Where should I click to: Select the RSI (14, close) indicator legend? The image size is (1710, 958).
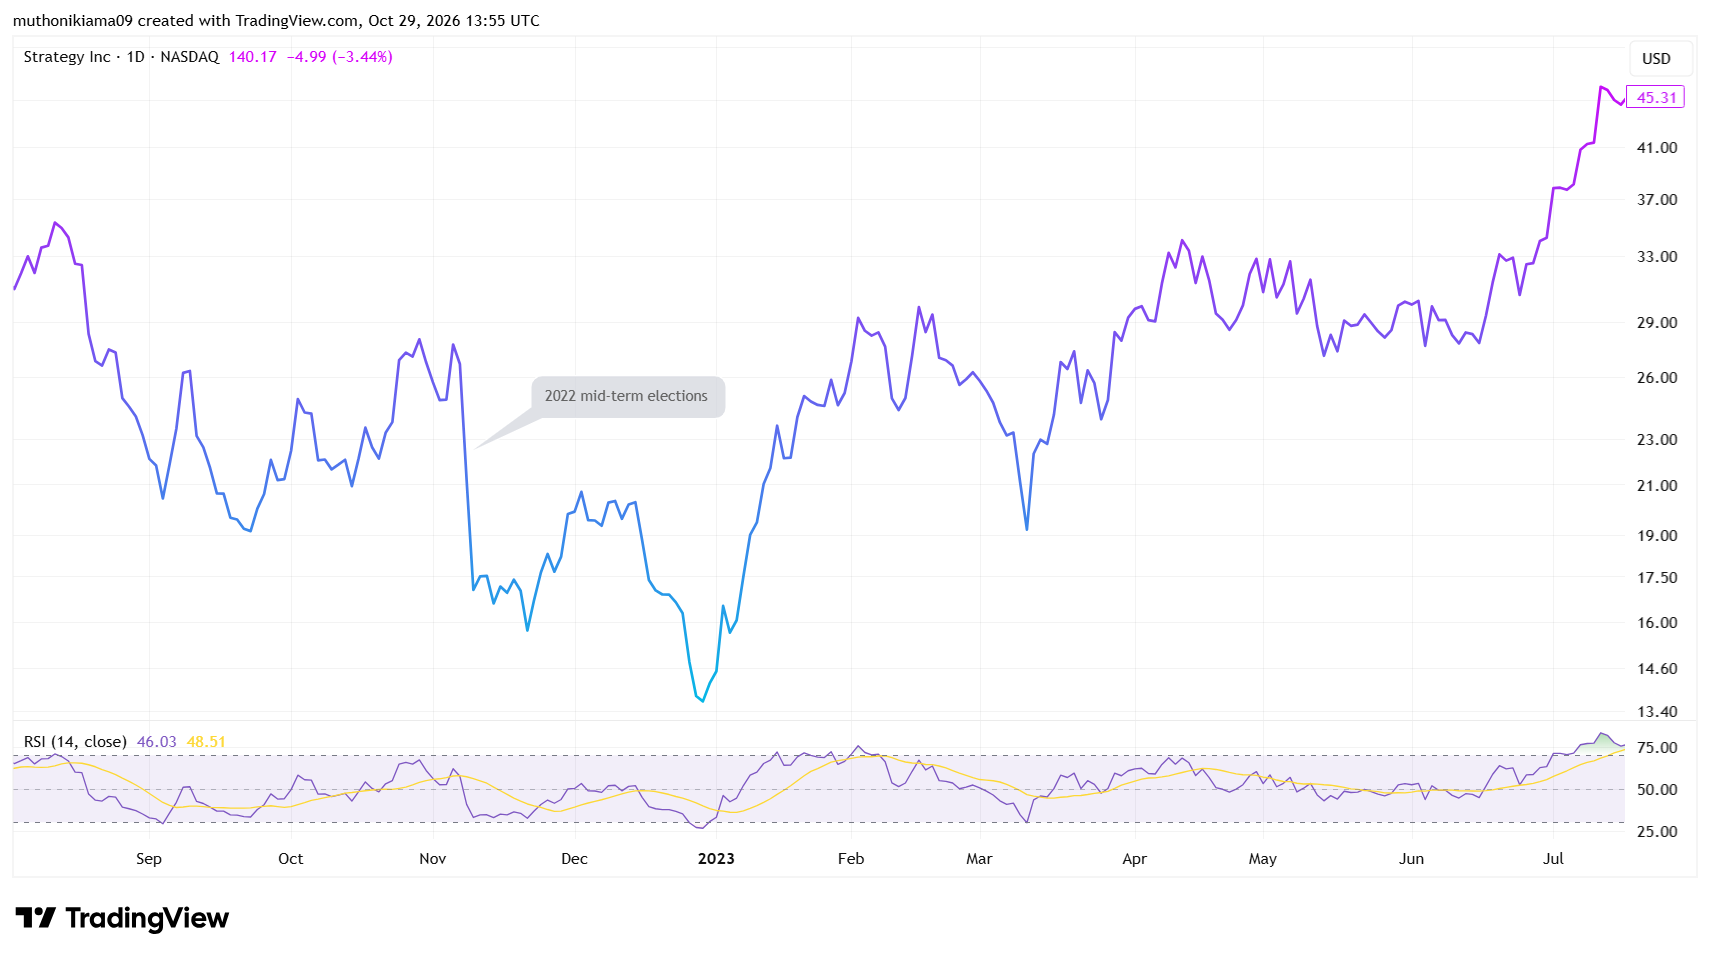click(76, 742)
